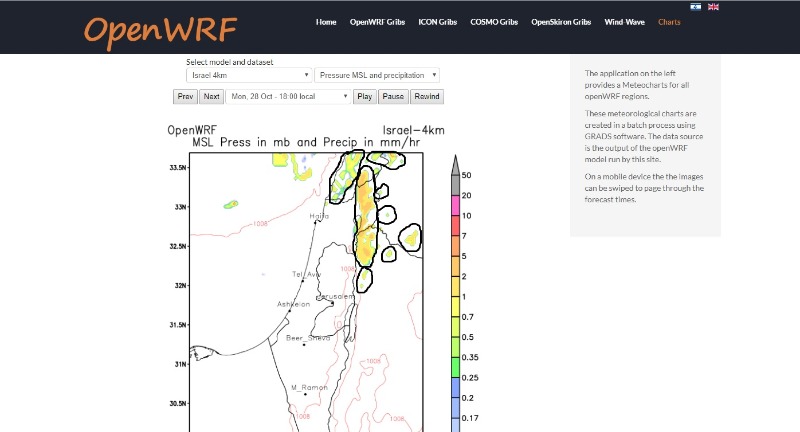Click the M_Ramon label on the map
Viewport: 800px width, 432px height.
coord(309,388)
